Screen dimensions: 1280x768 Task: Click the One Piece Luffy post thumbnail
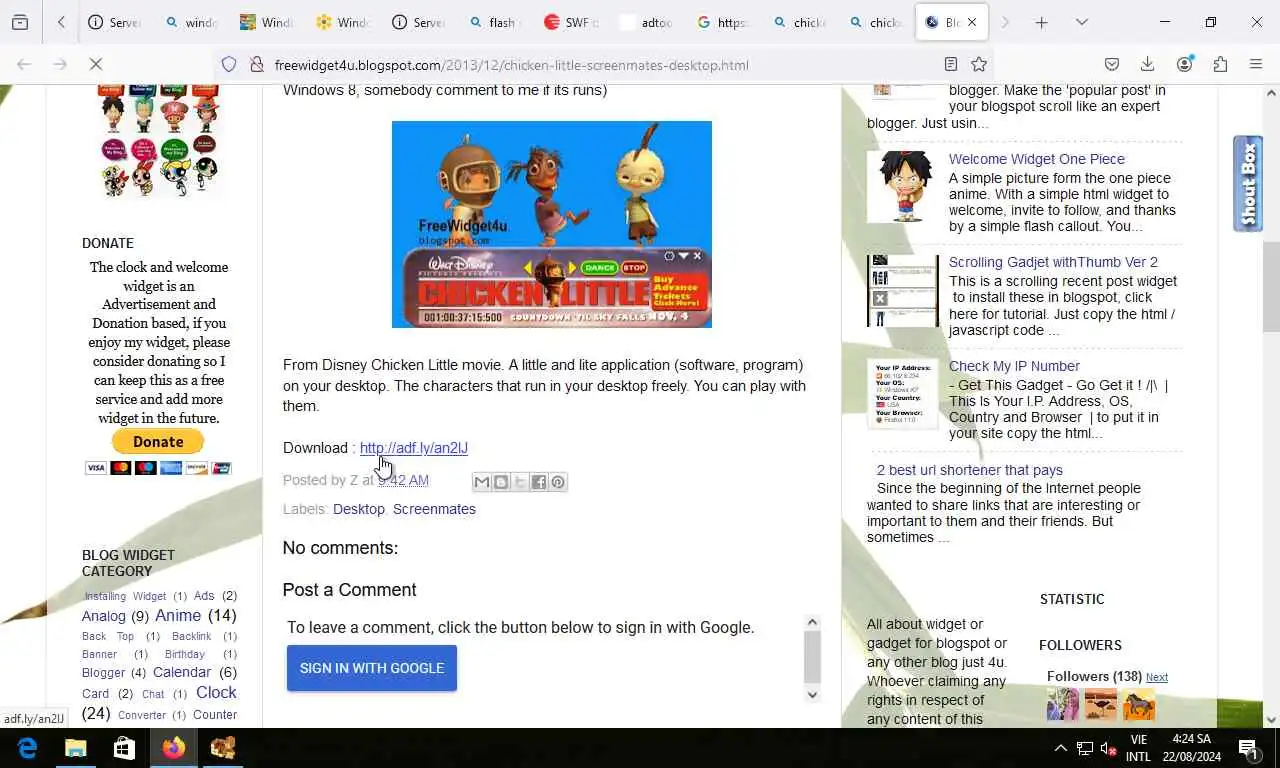pos(903,186)
